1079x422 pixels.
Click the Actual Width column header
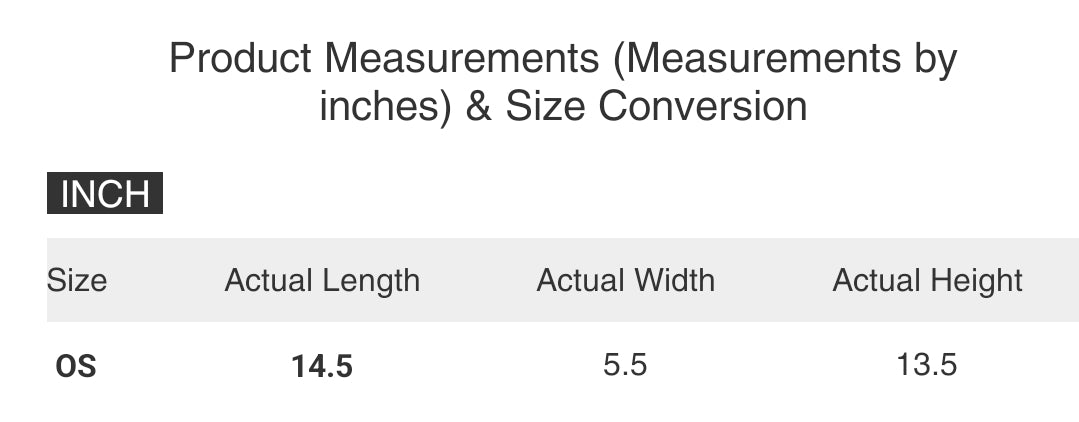(x=625, y=280)
